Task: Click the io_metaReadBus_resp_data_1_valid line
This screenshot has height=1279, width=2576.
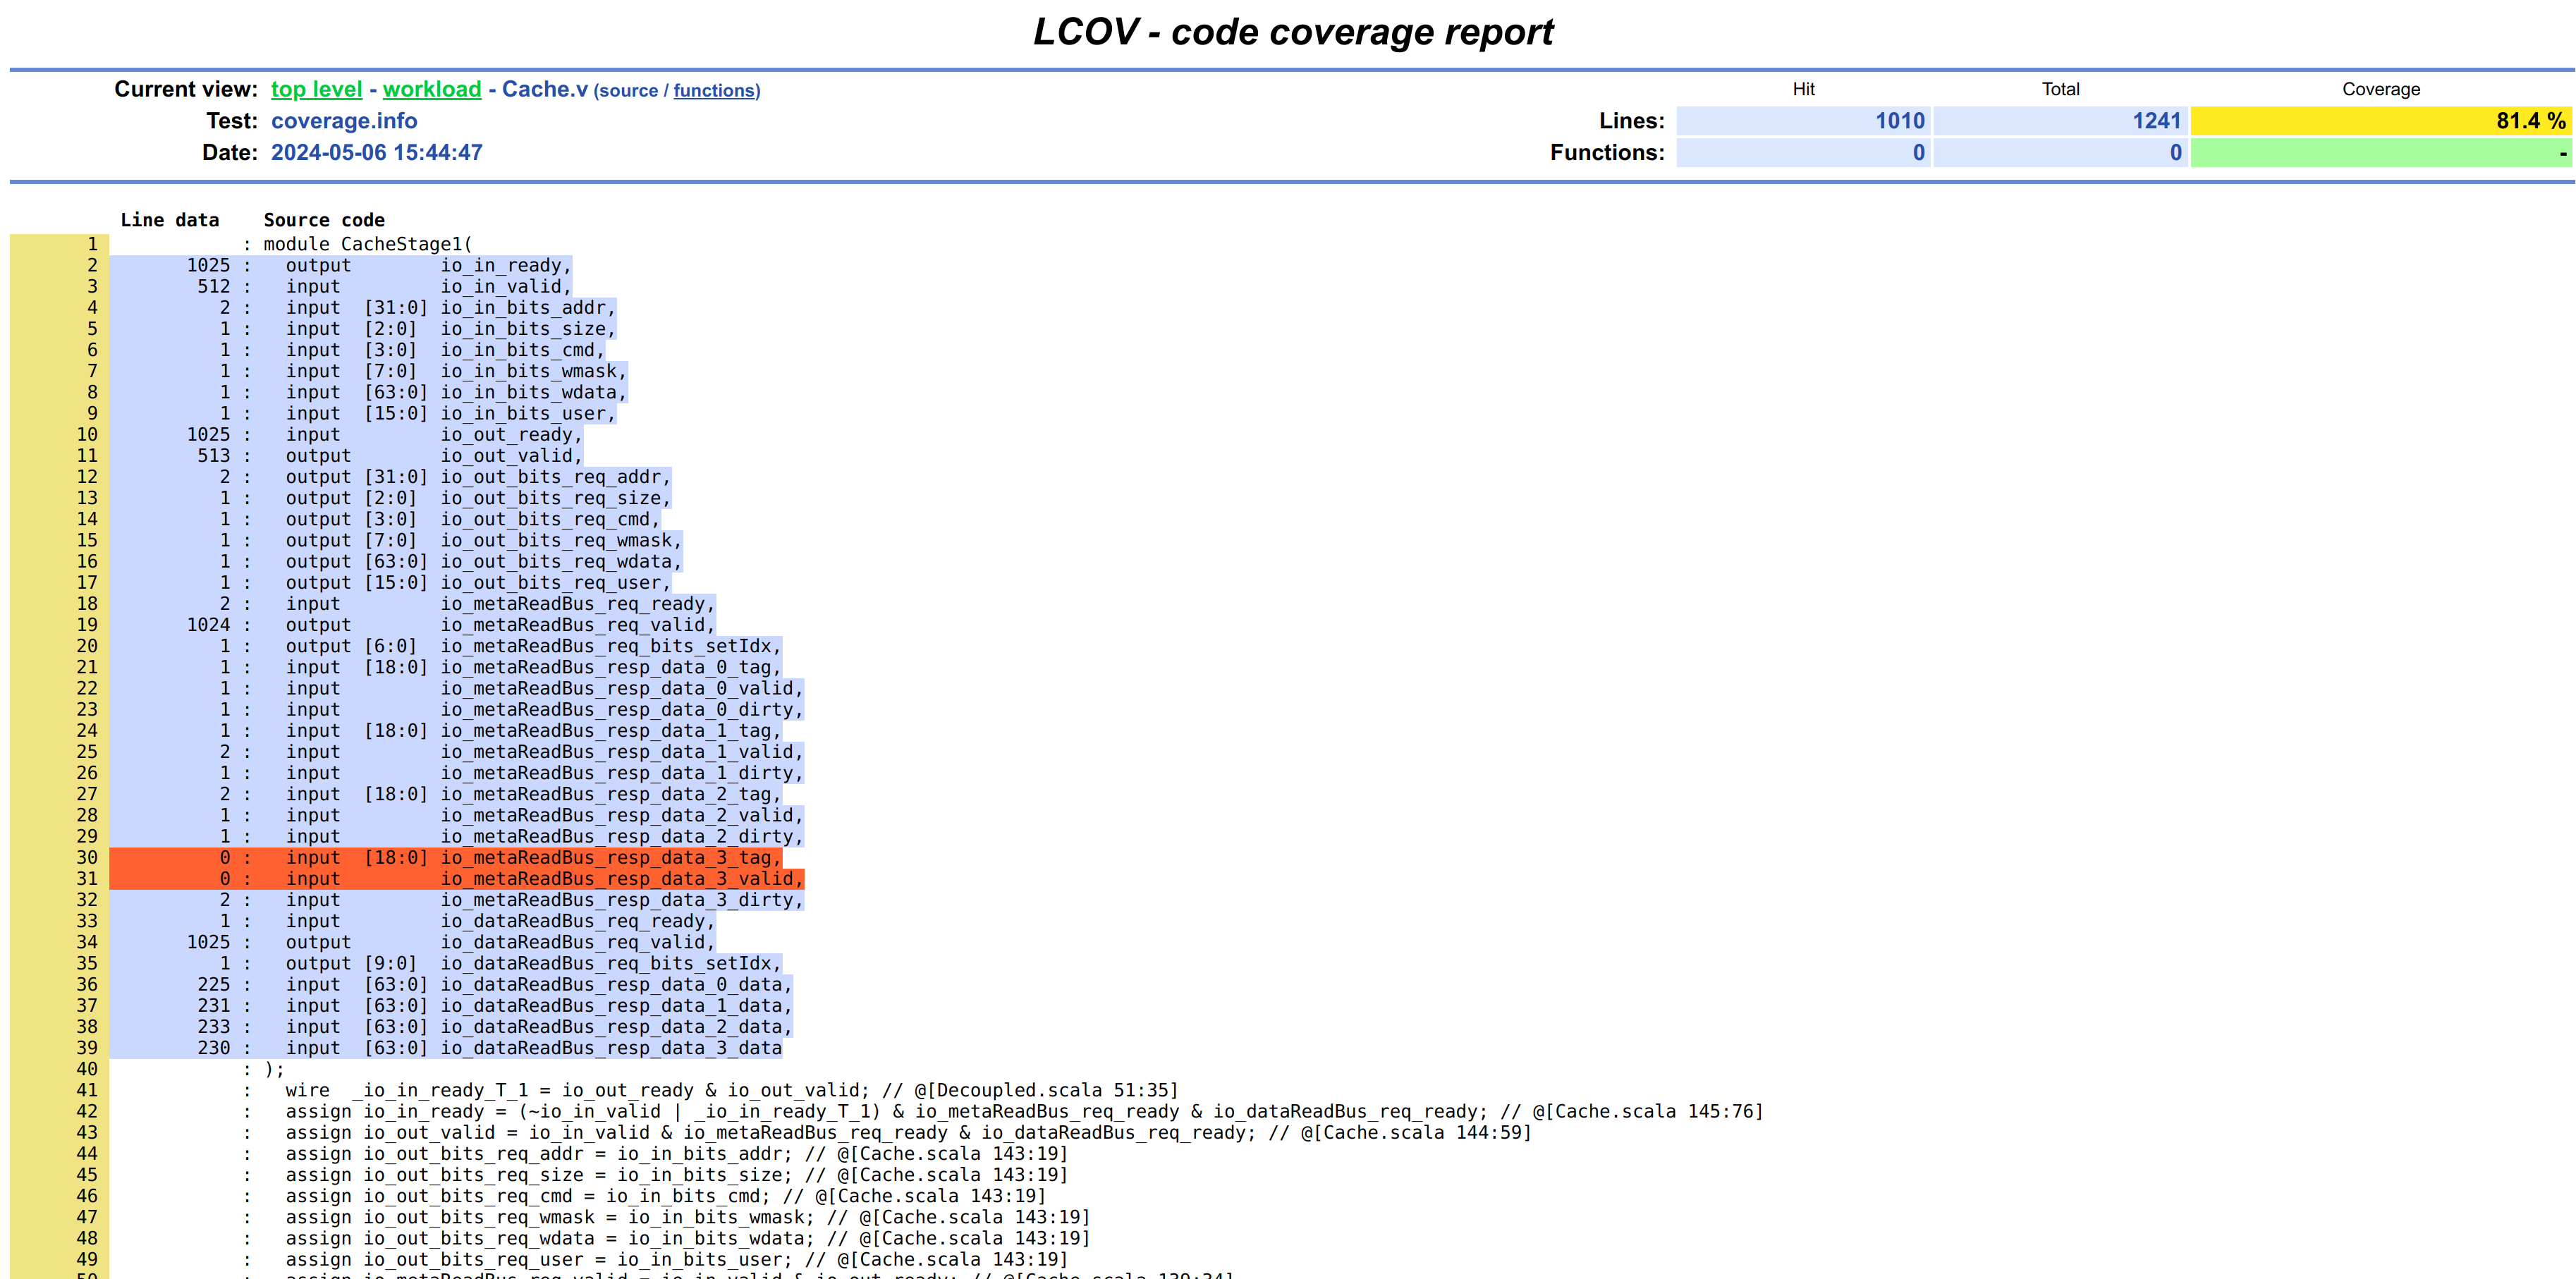Action: 544,751
